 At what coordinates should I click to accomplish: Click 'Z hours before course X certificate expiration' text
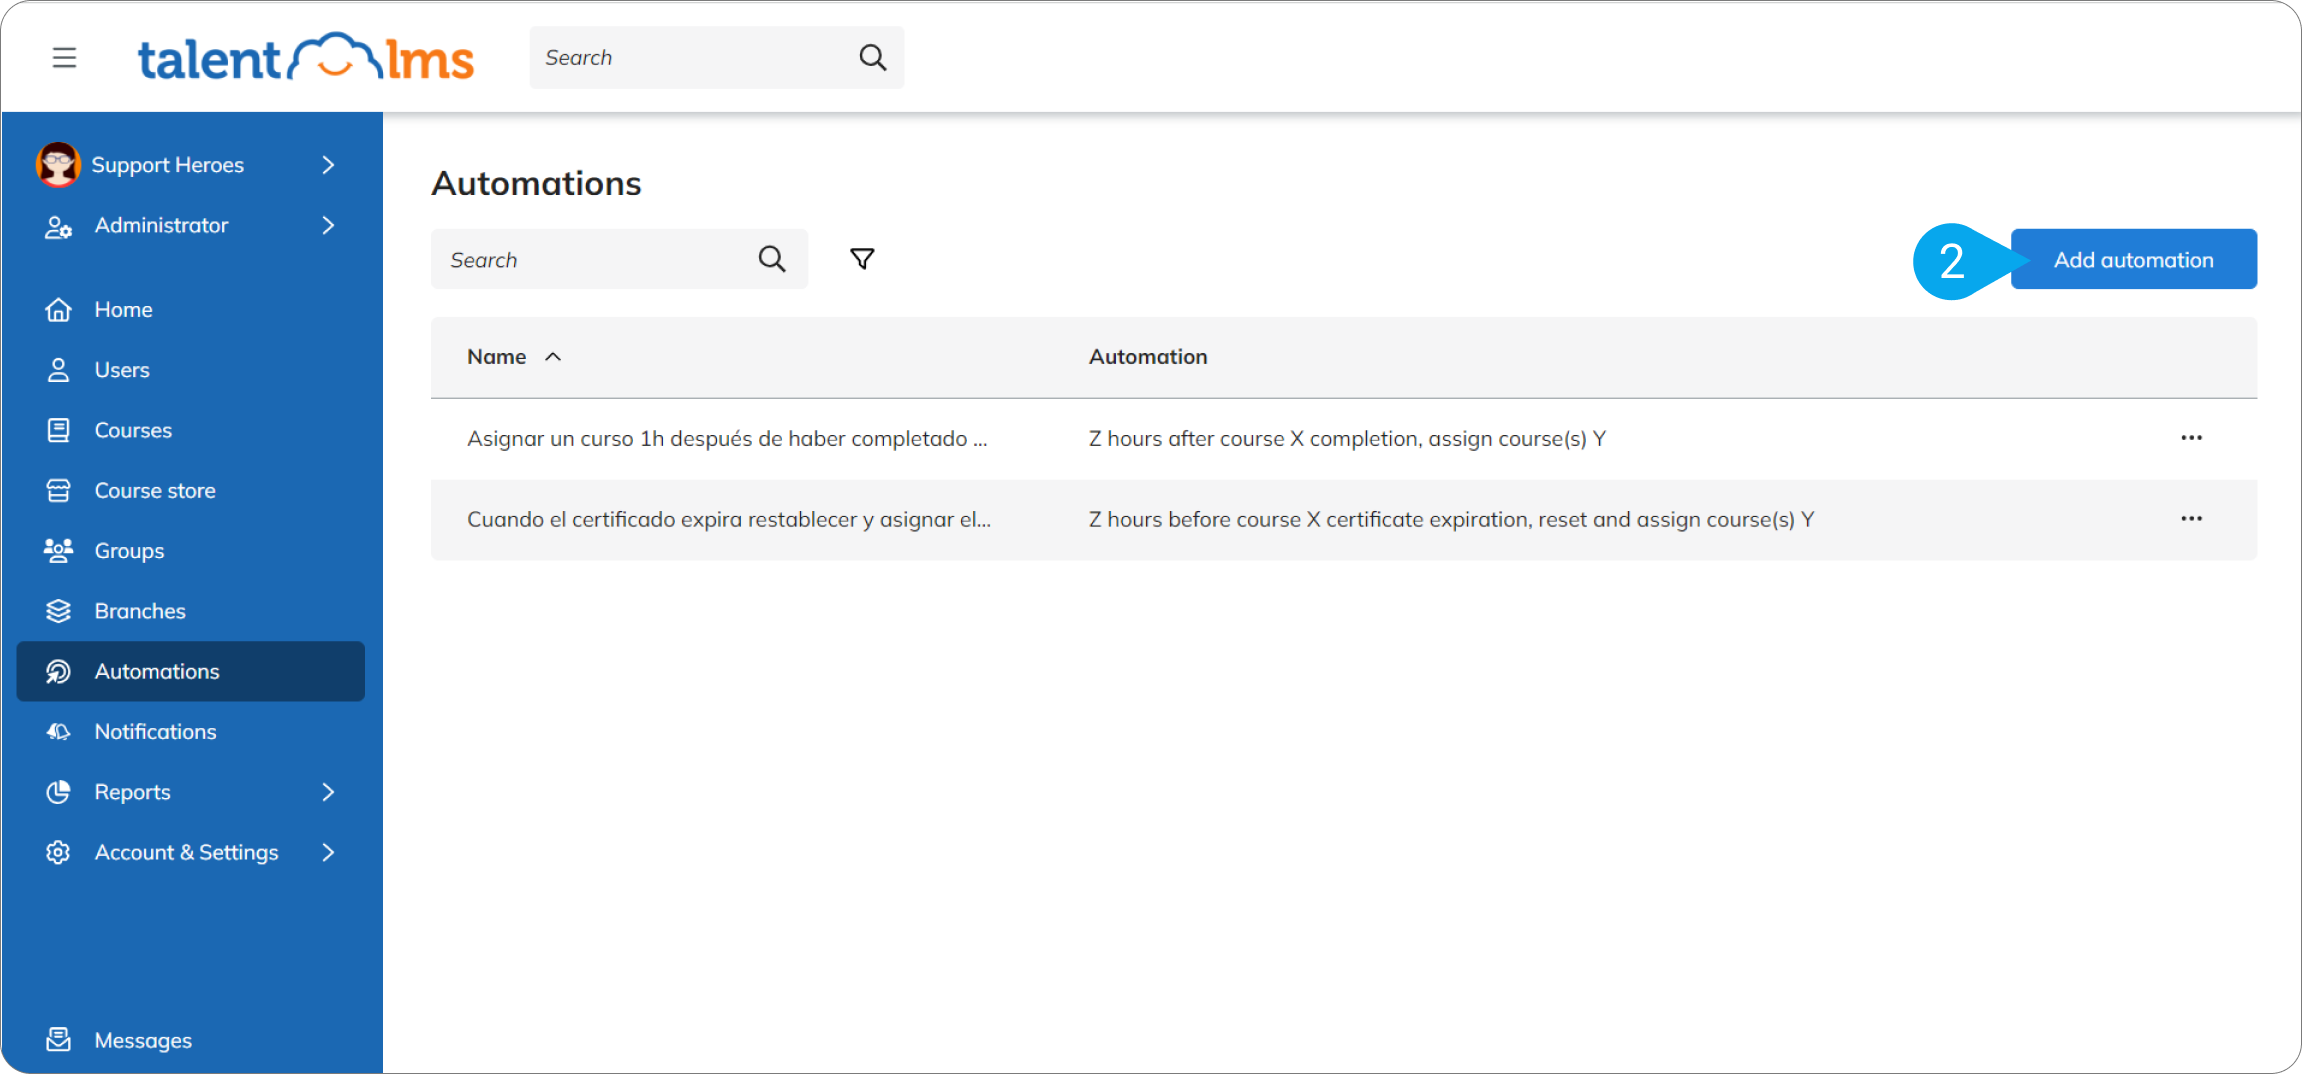click(1451, 520)
